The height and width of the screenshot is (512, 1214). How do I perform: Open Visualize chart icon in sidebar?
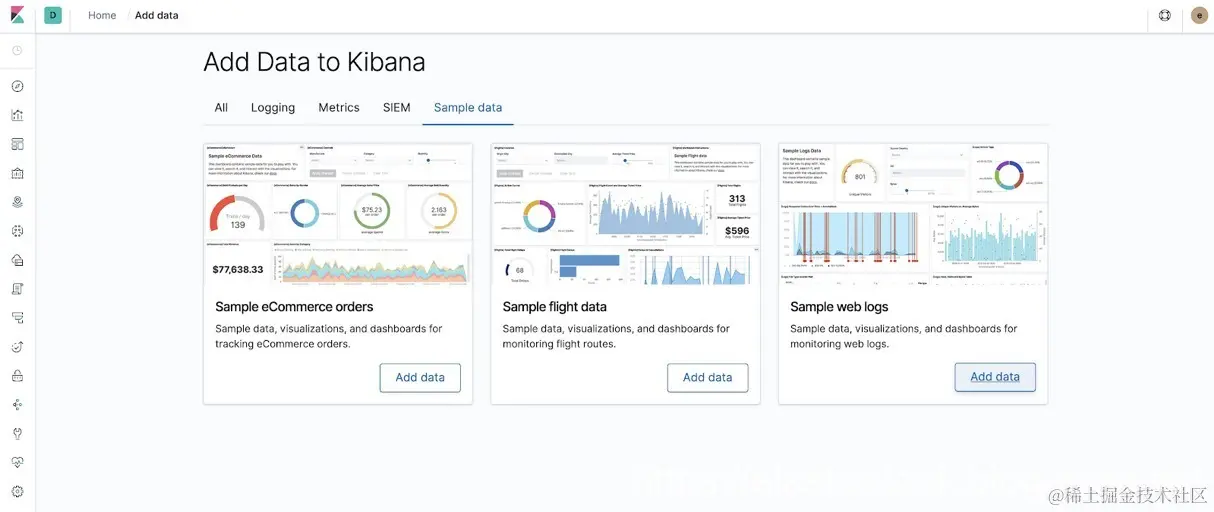tap(17, 115)
